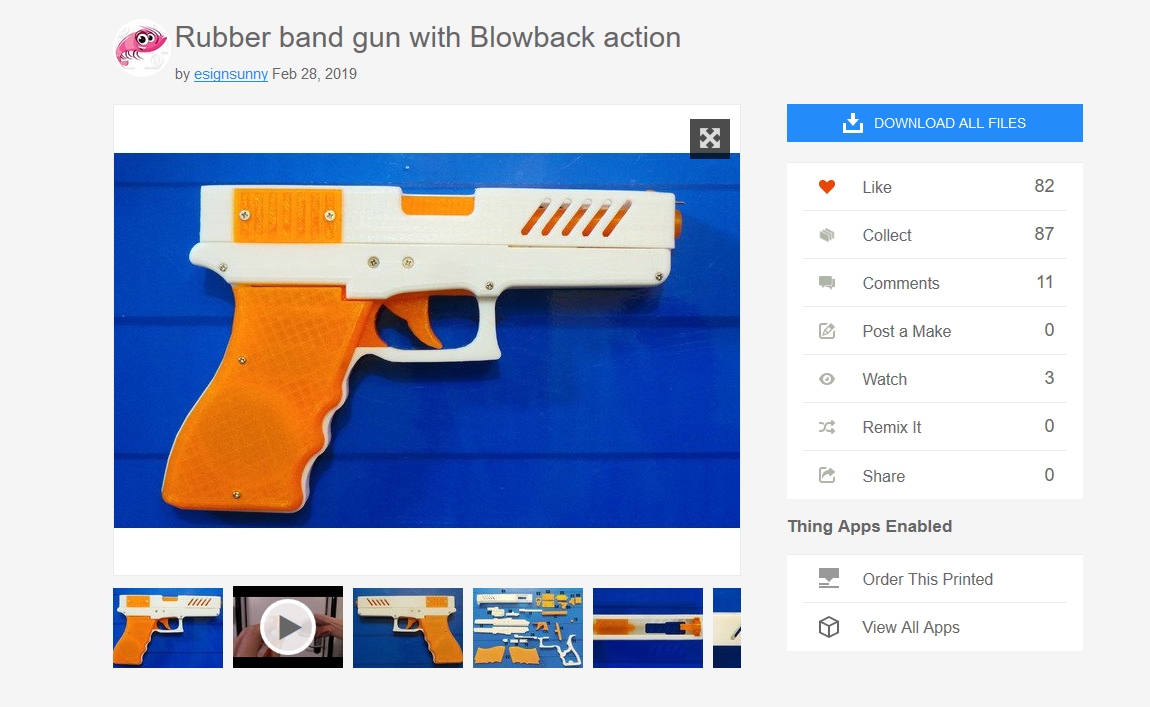The image size is (1150, 707).
Task: Click the Remix It shuffle icon
Action: pos(827,427)
